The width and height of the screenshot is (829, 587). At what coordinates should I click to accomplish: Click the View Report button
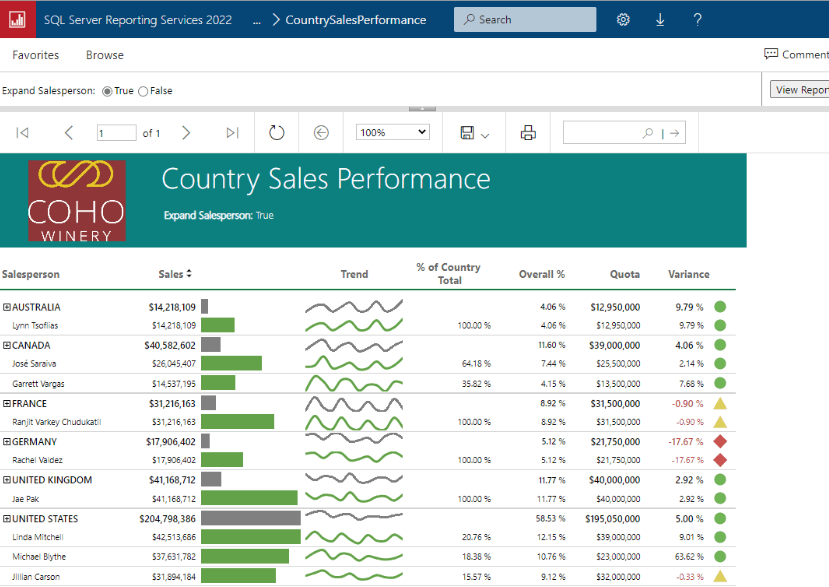coord(801,90)
